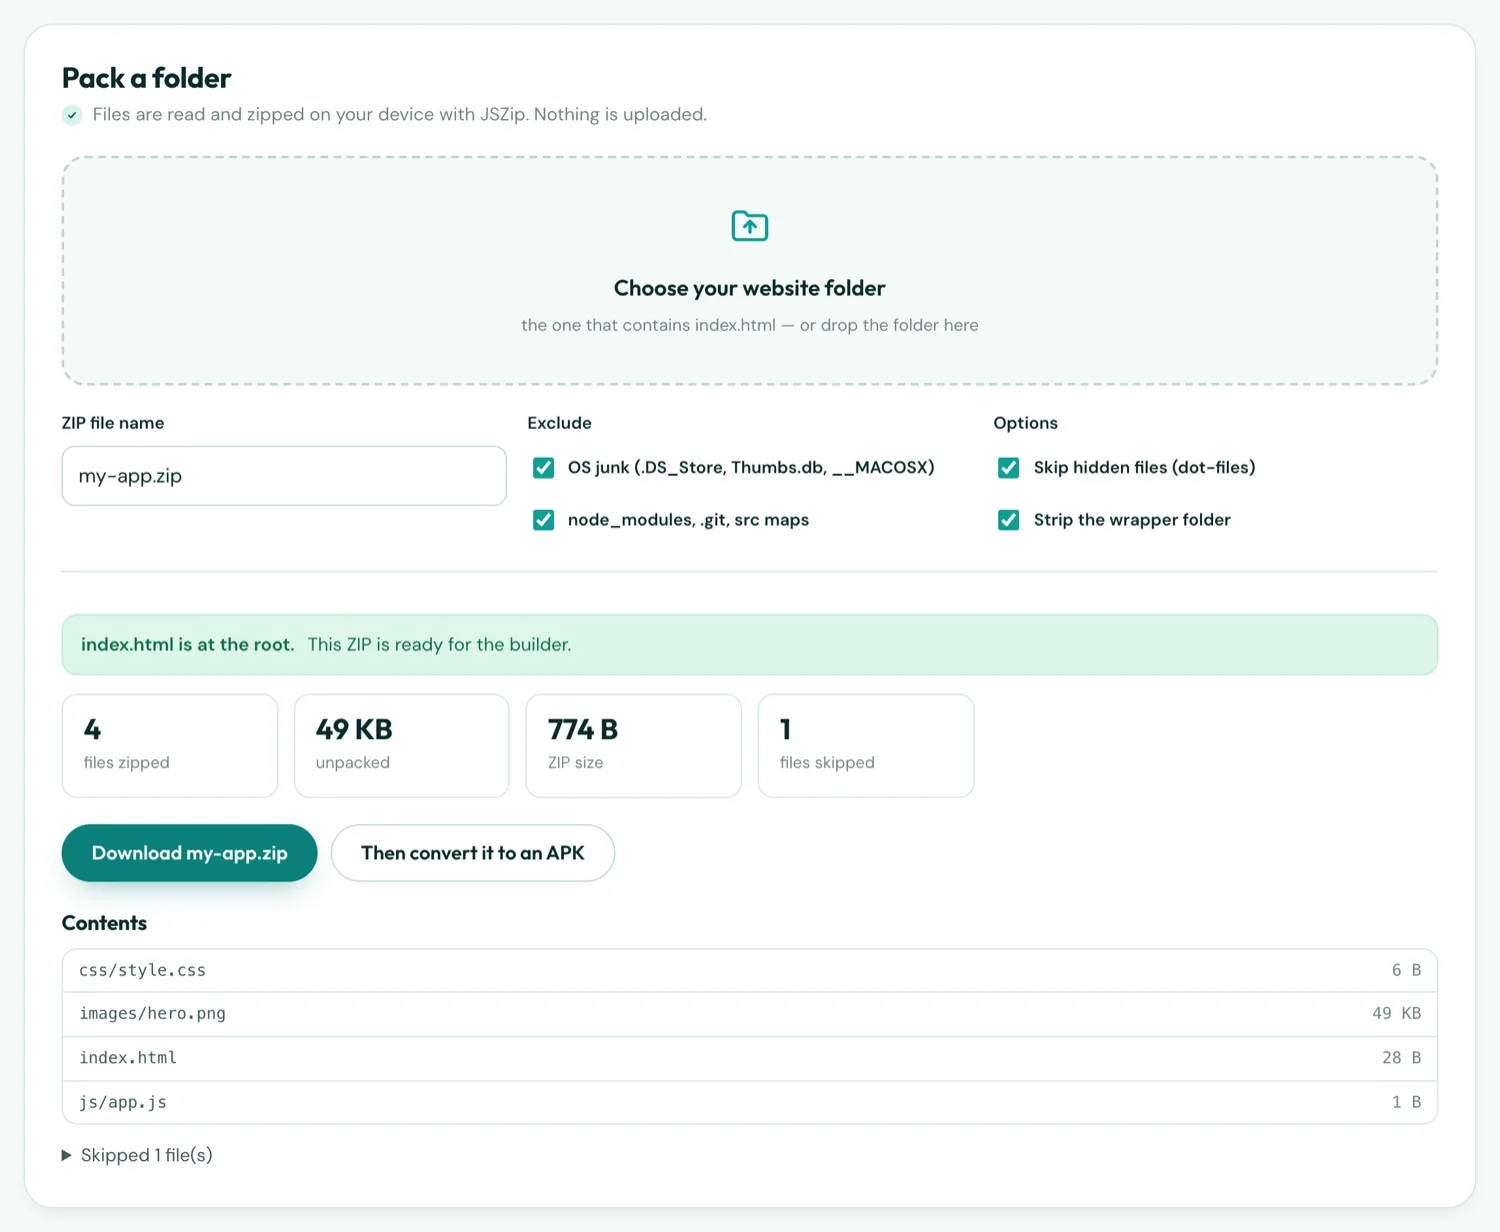Select css/style.css in Contents
The image size is (1500, 1232).
tap(750, 970)
